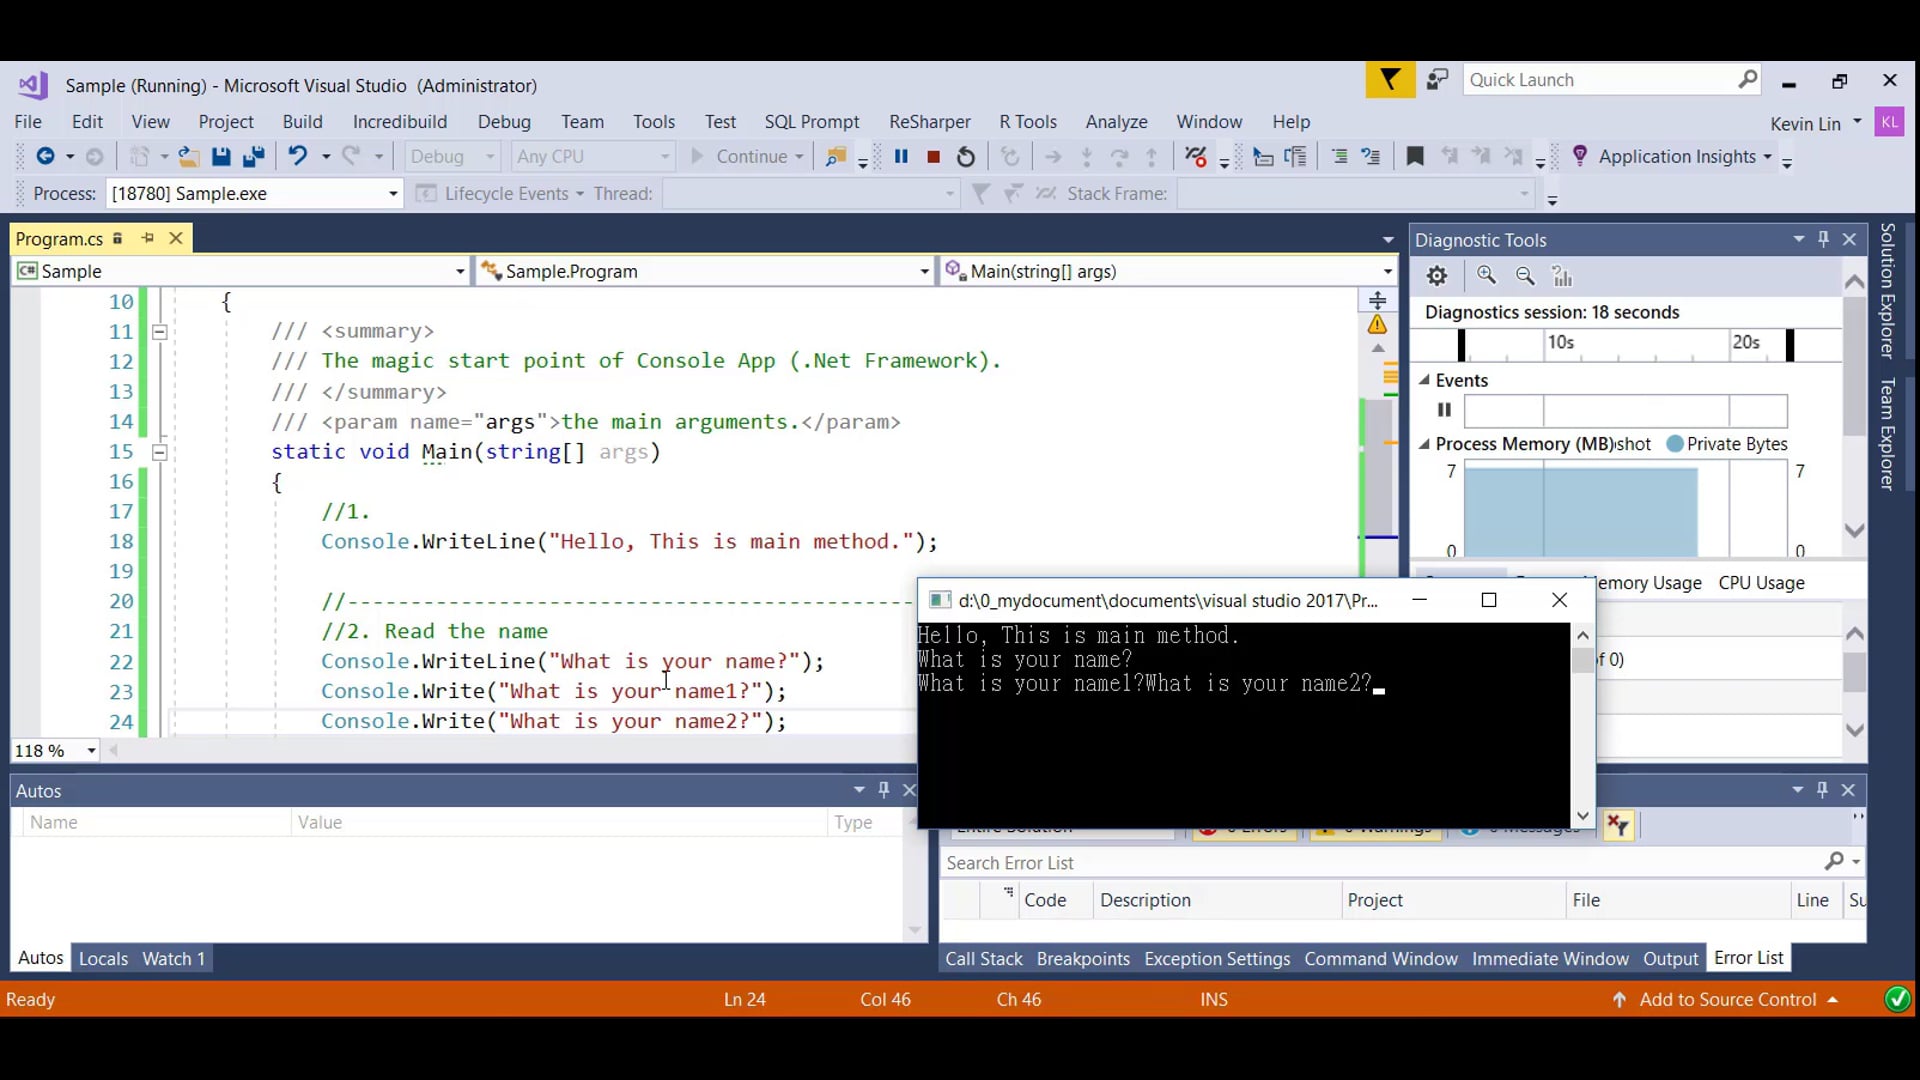Collapse the Process Memory section
Viewport: 1920px width, 1080px height.
click(1426, 444)
